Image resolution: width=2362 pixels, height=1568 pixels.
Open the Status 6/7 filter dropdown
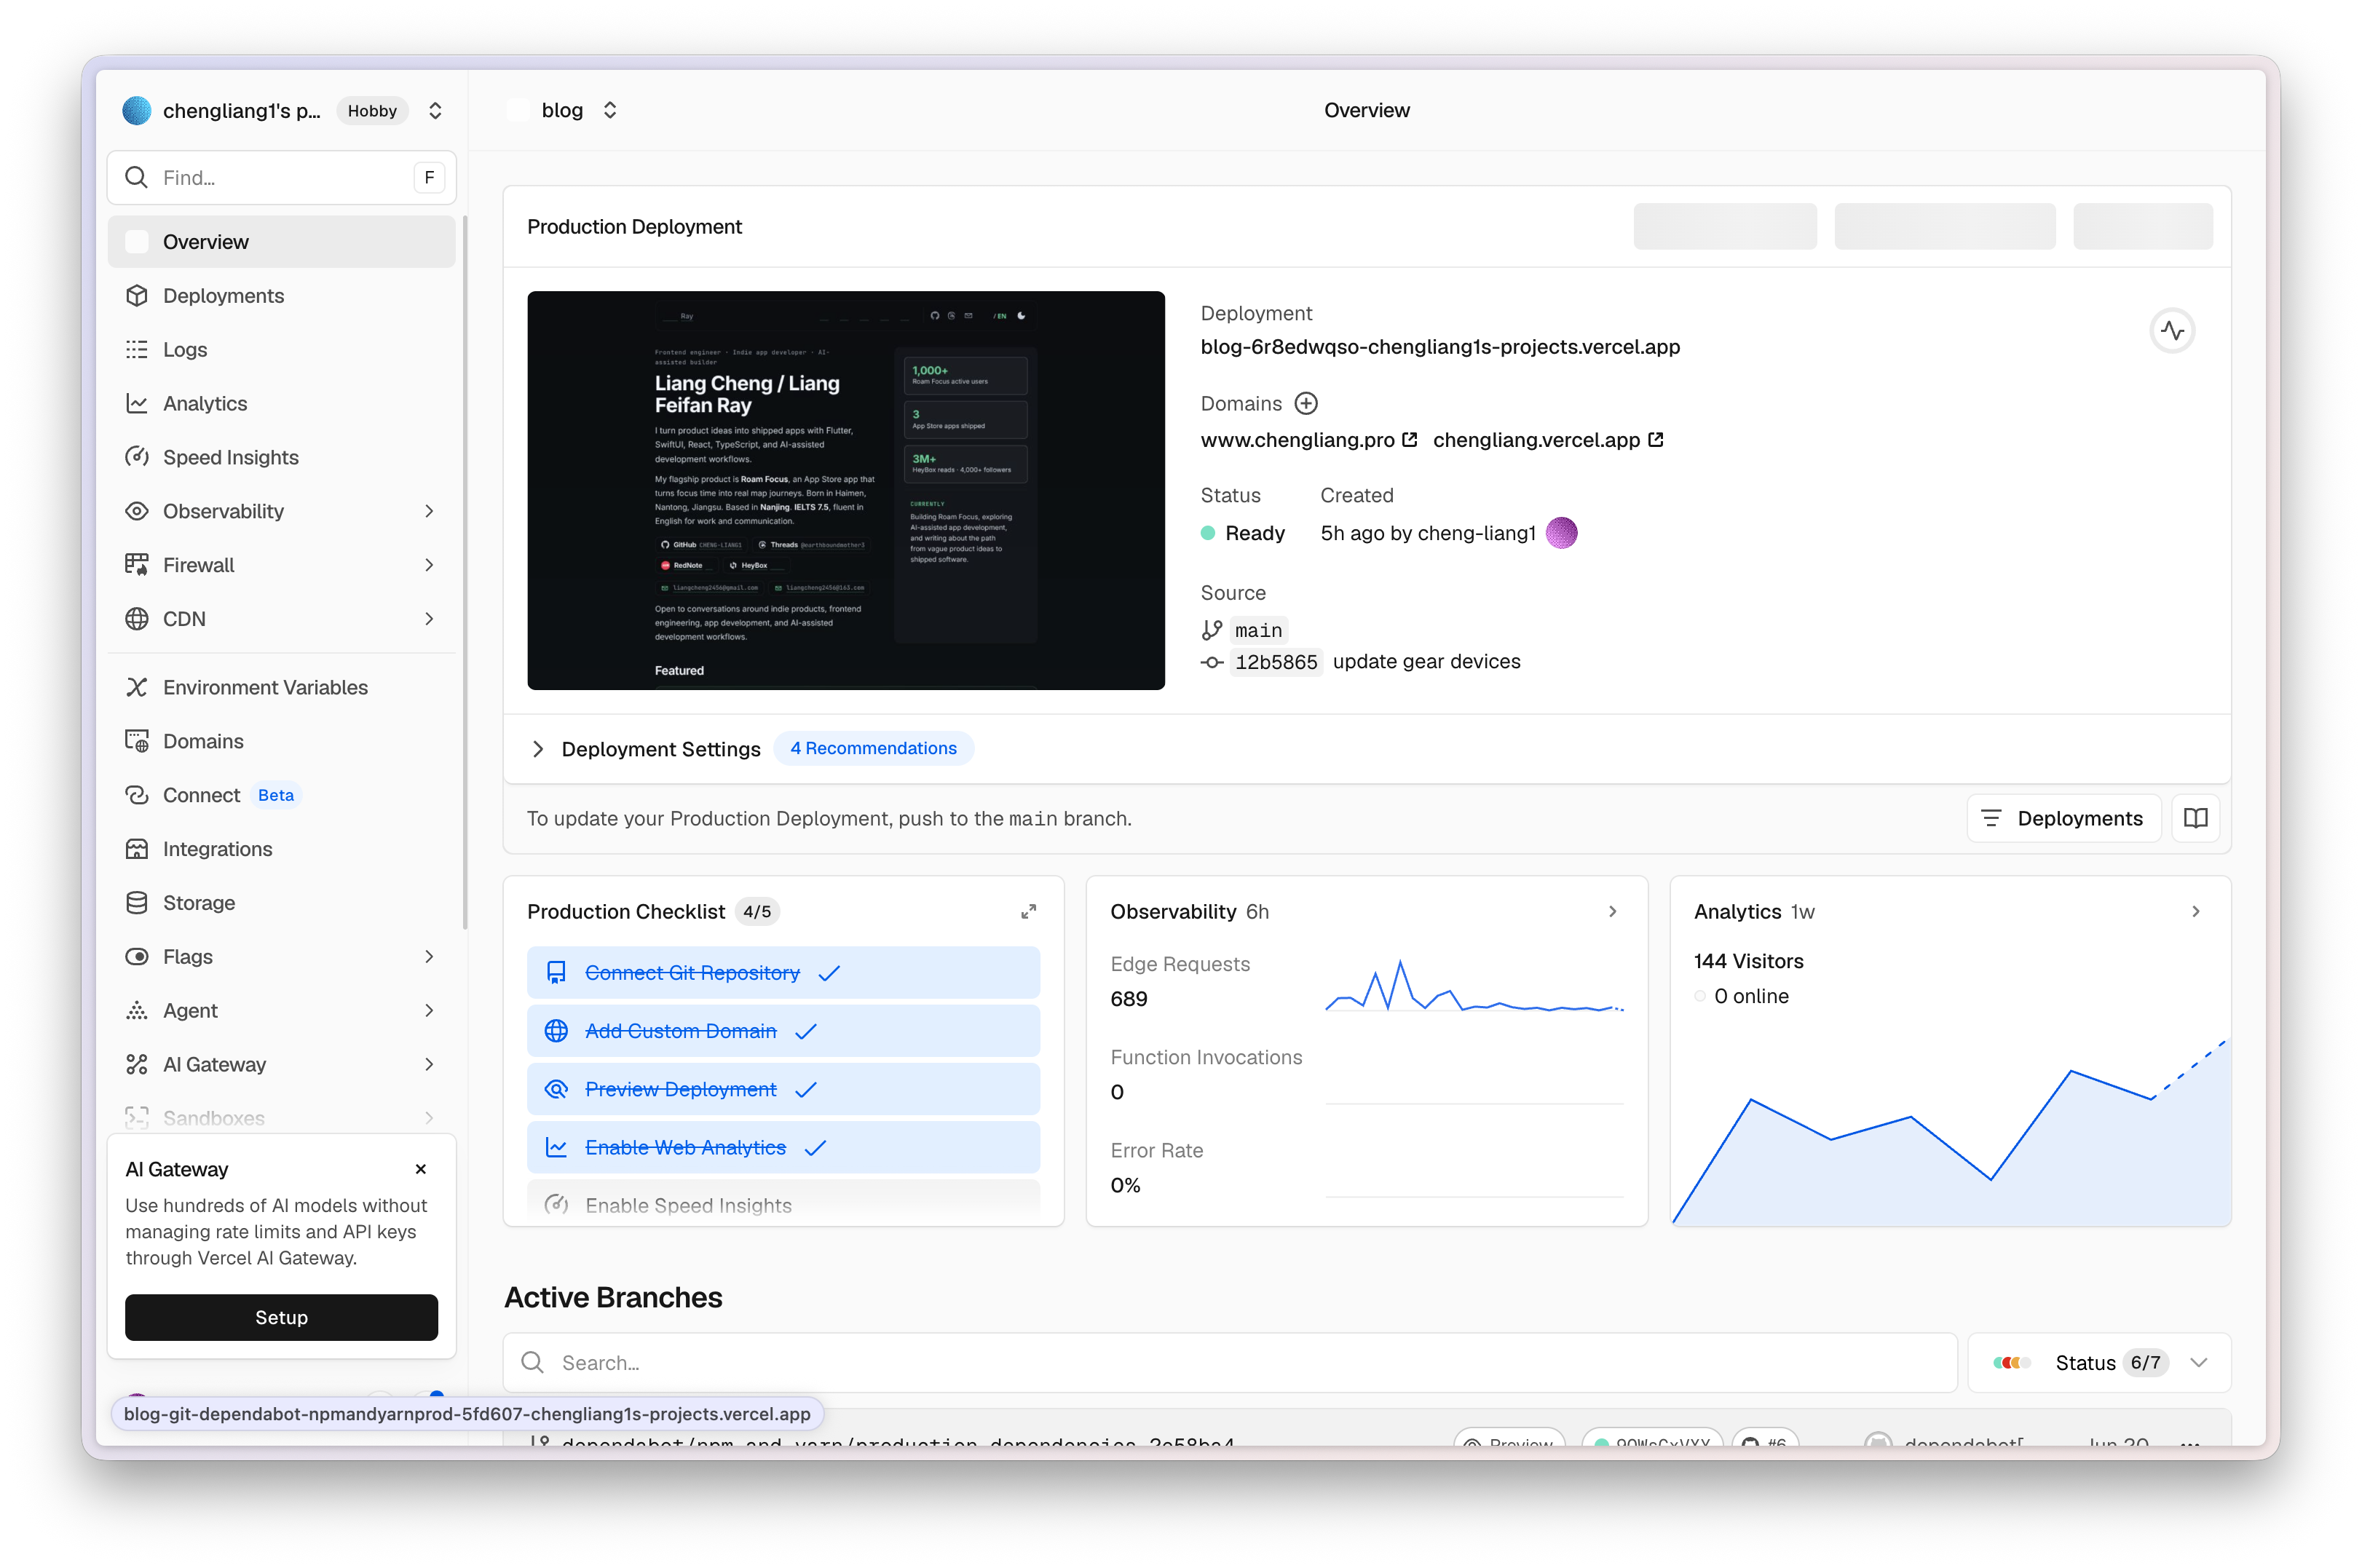tap(2099, 1363)
